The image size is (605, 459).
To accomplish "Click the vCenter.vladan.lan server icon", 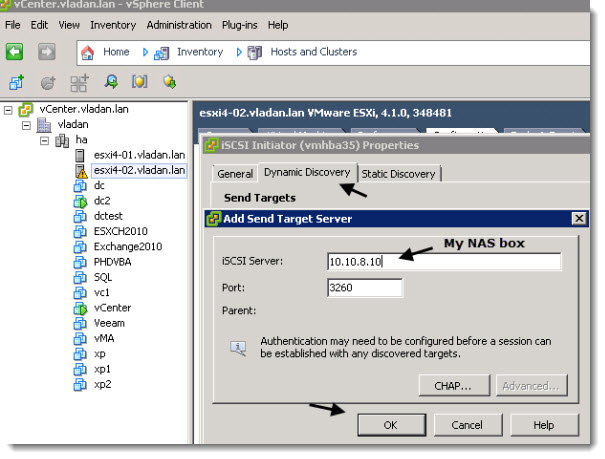I will point(25,110).
